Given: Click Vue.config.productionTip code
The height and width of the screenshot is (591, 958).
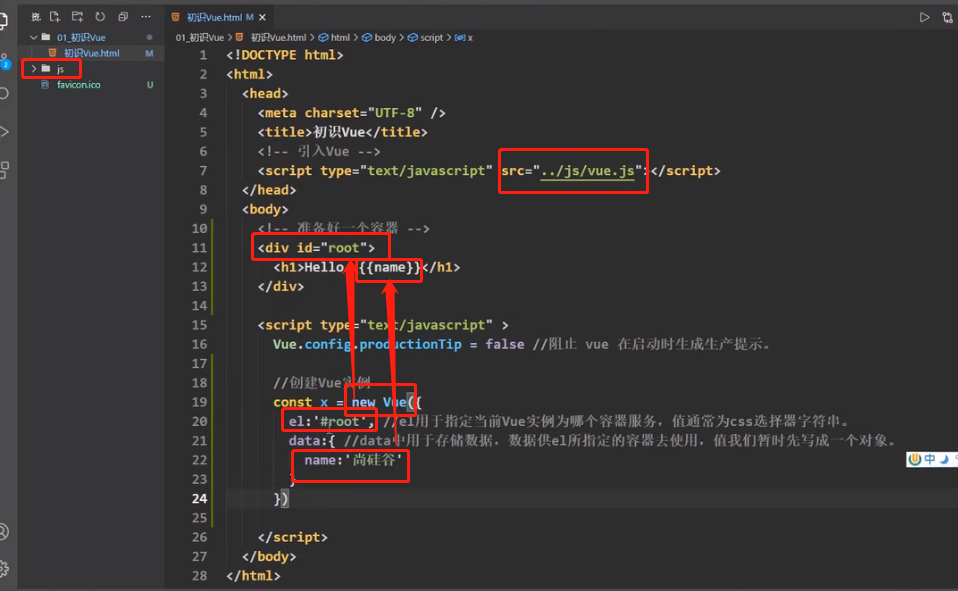Looking at the screenshot, I should [x=367, y=344].
